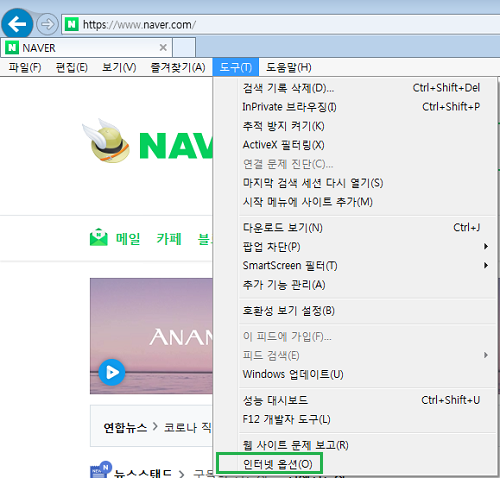The width and height of the screenshot is (500, 478).
Task: Open the 연합뉴스 news link
Action: [x=125, y=427]
